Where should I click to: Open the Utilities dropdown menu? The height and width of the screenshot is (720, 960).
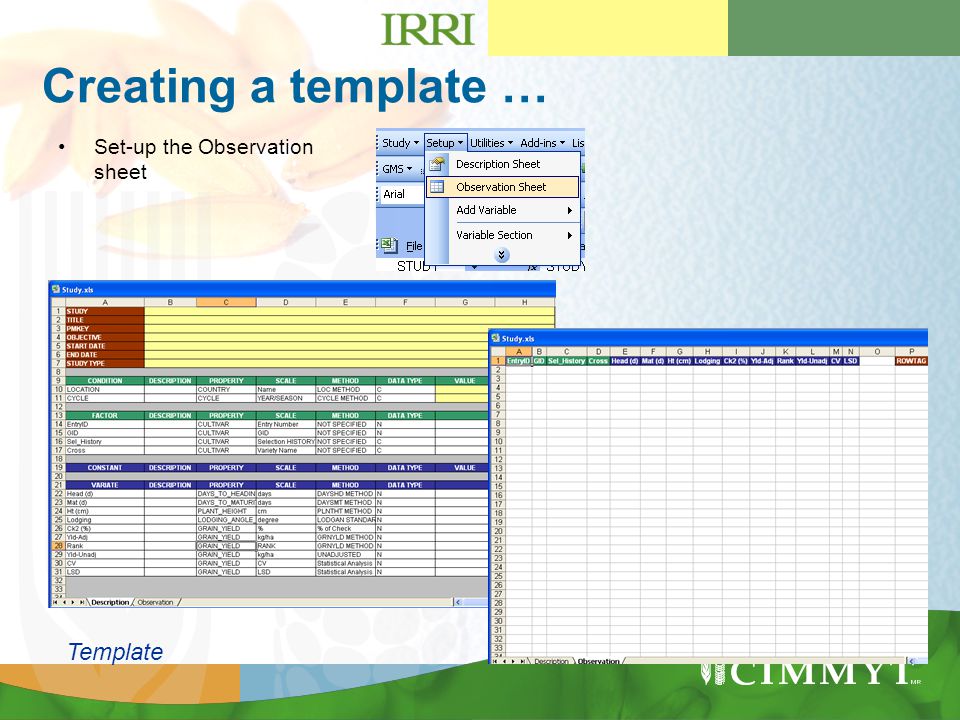coord(491,143)
